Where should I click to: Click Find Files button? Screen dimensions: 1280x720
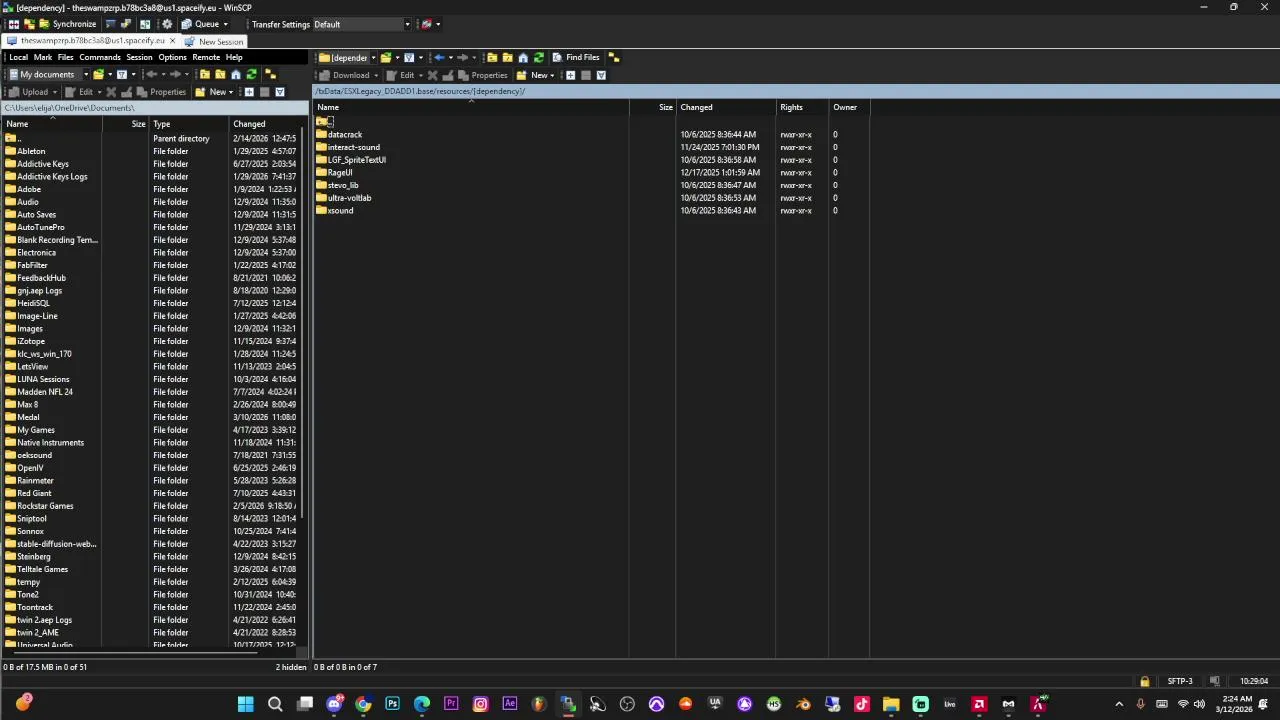[x=575, y=57]
